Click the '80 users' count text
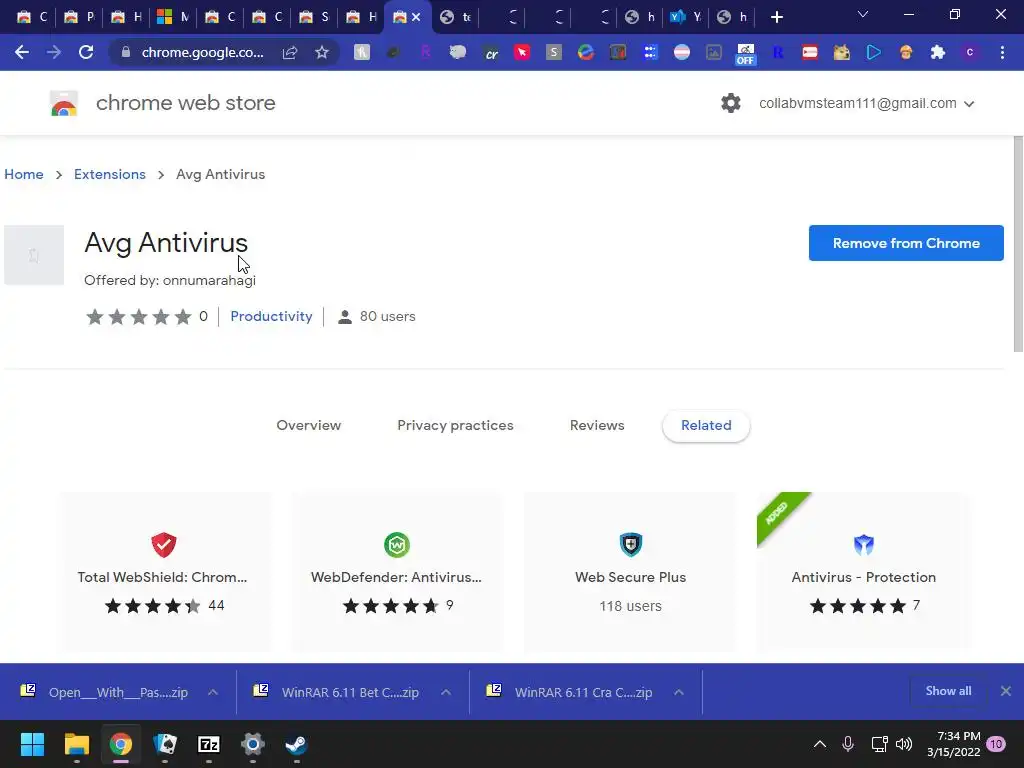This screenshot has height=768, width=1024. (x=387, y=316)
